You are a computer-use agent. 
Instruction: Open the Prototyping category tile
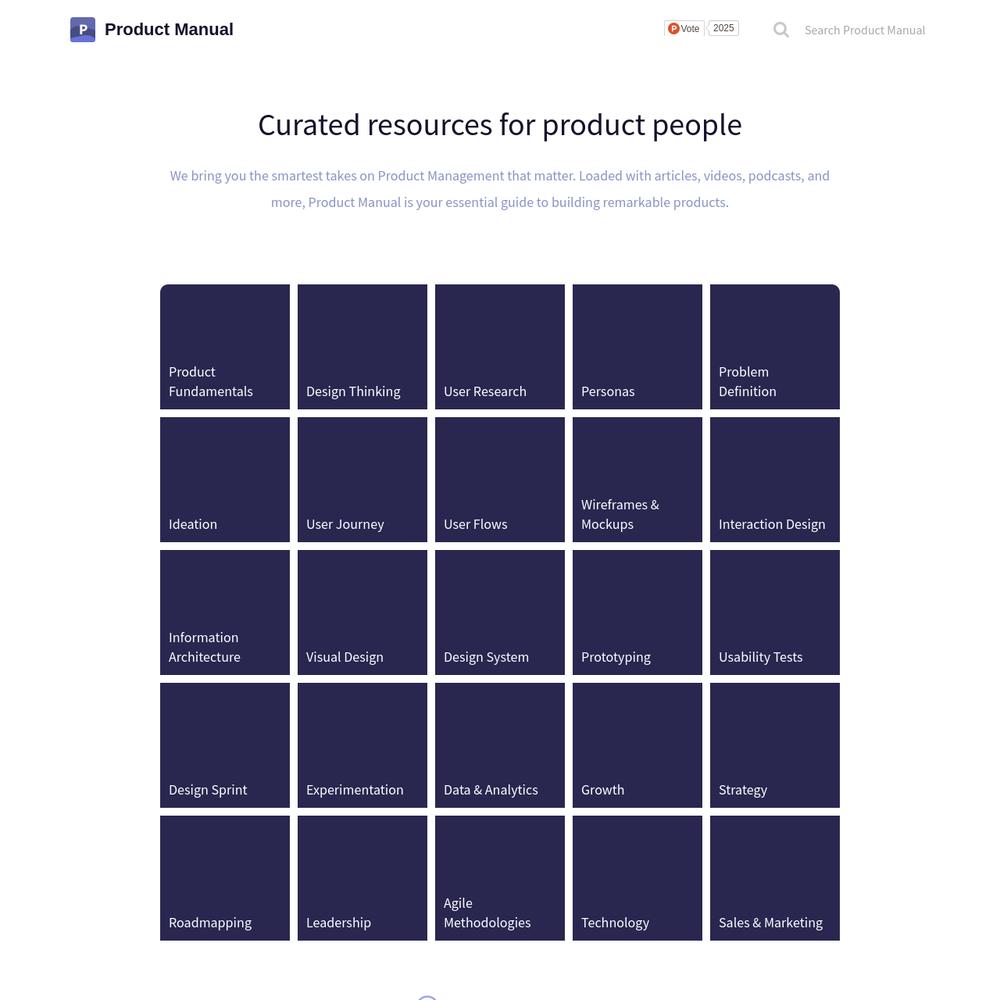coord(637,612)
